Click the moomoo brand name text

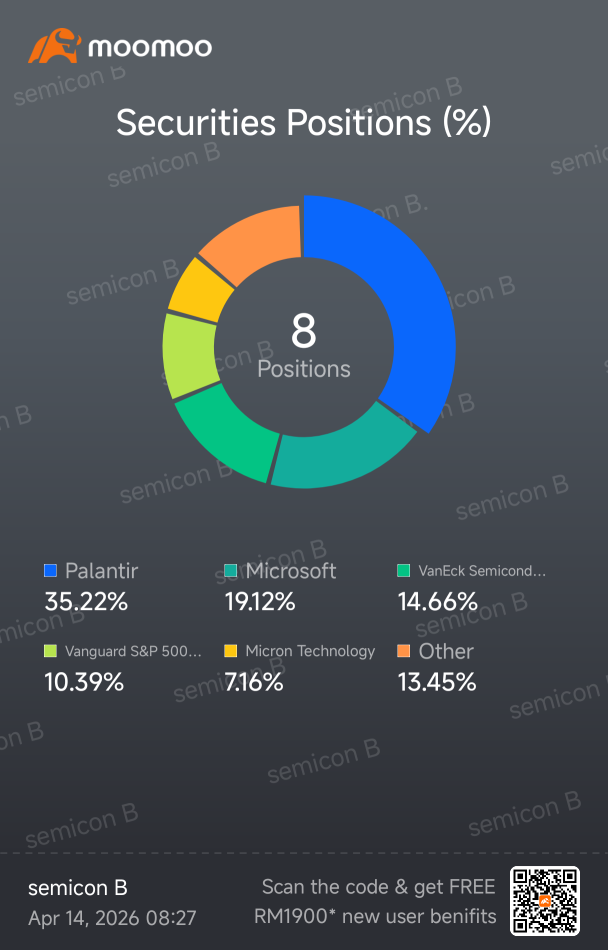(150, 47)
